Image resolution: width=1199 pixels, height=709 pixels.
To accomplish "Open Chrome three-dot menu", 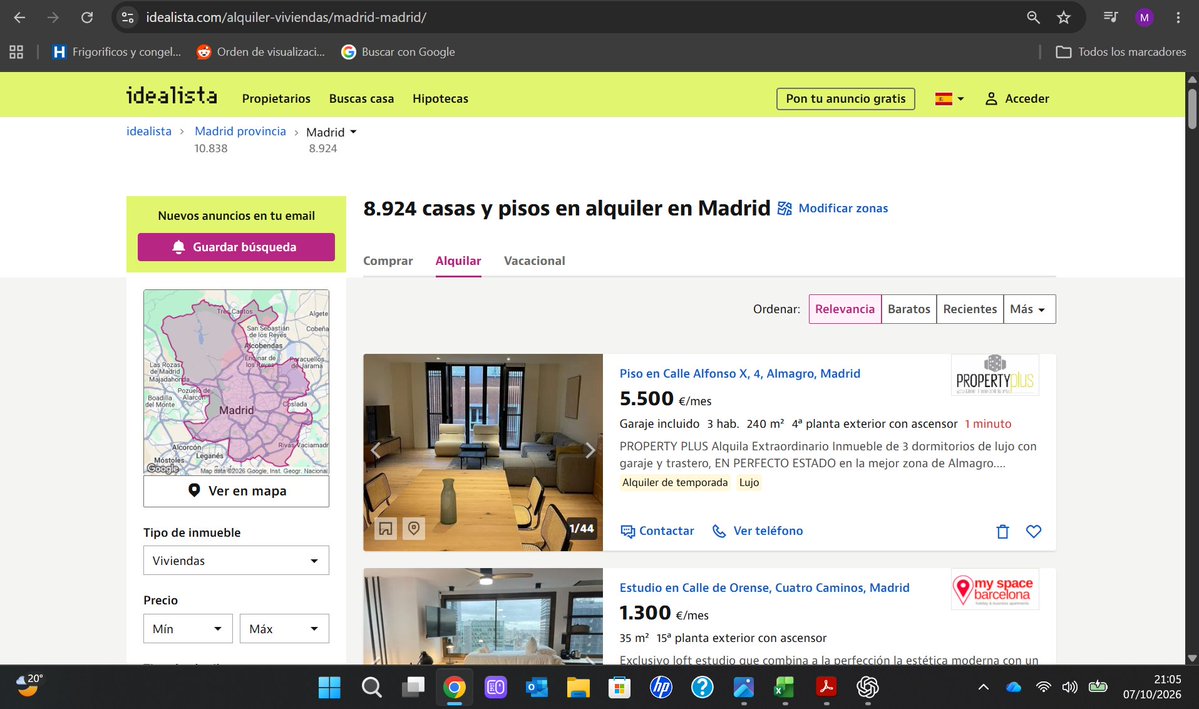I will coord(1178,17).
